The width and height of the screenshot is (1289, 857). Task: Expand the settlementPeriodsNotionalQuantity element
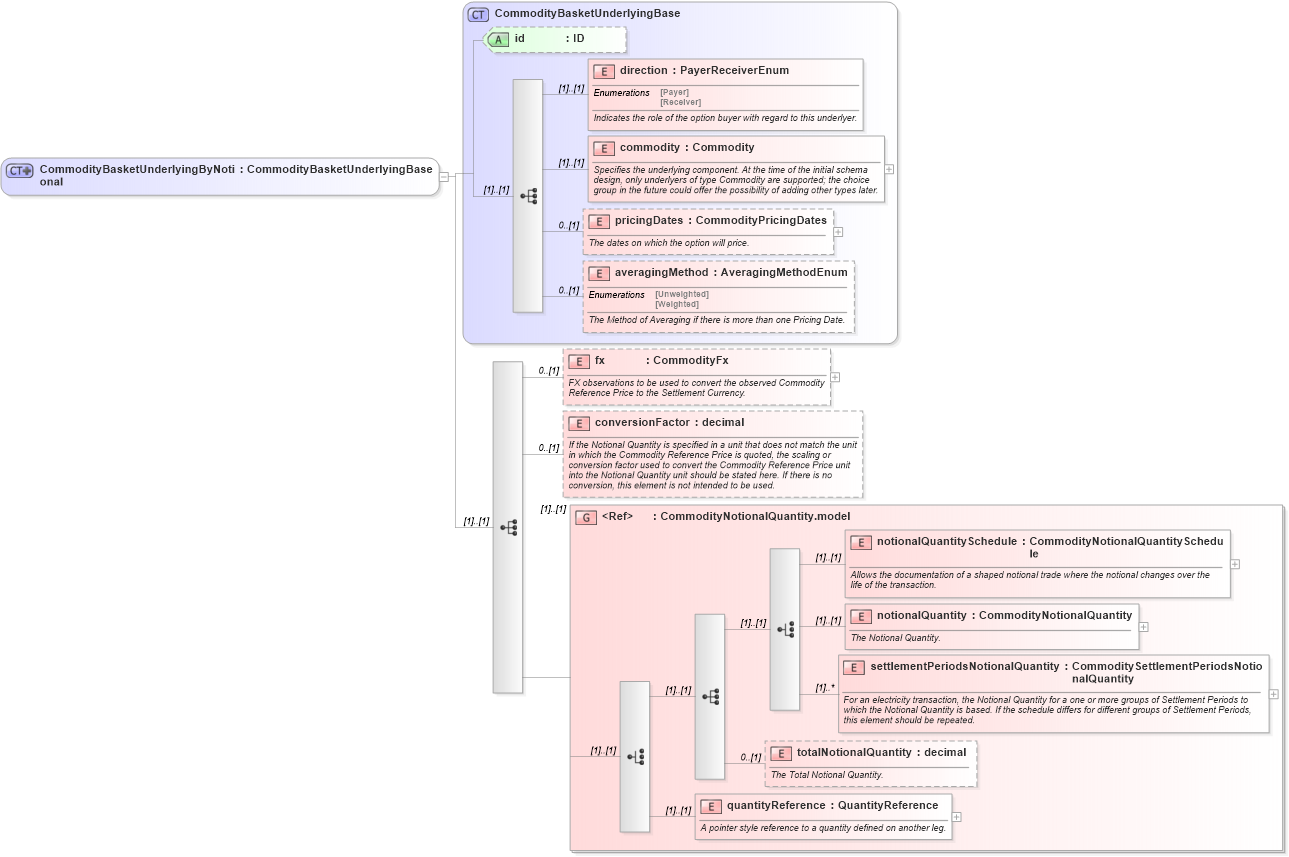[x=1272, y=692]
